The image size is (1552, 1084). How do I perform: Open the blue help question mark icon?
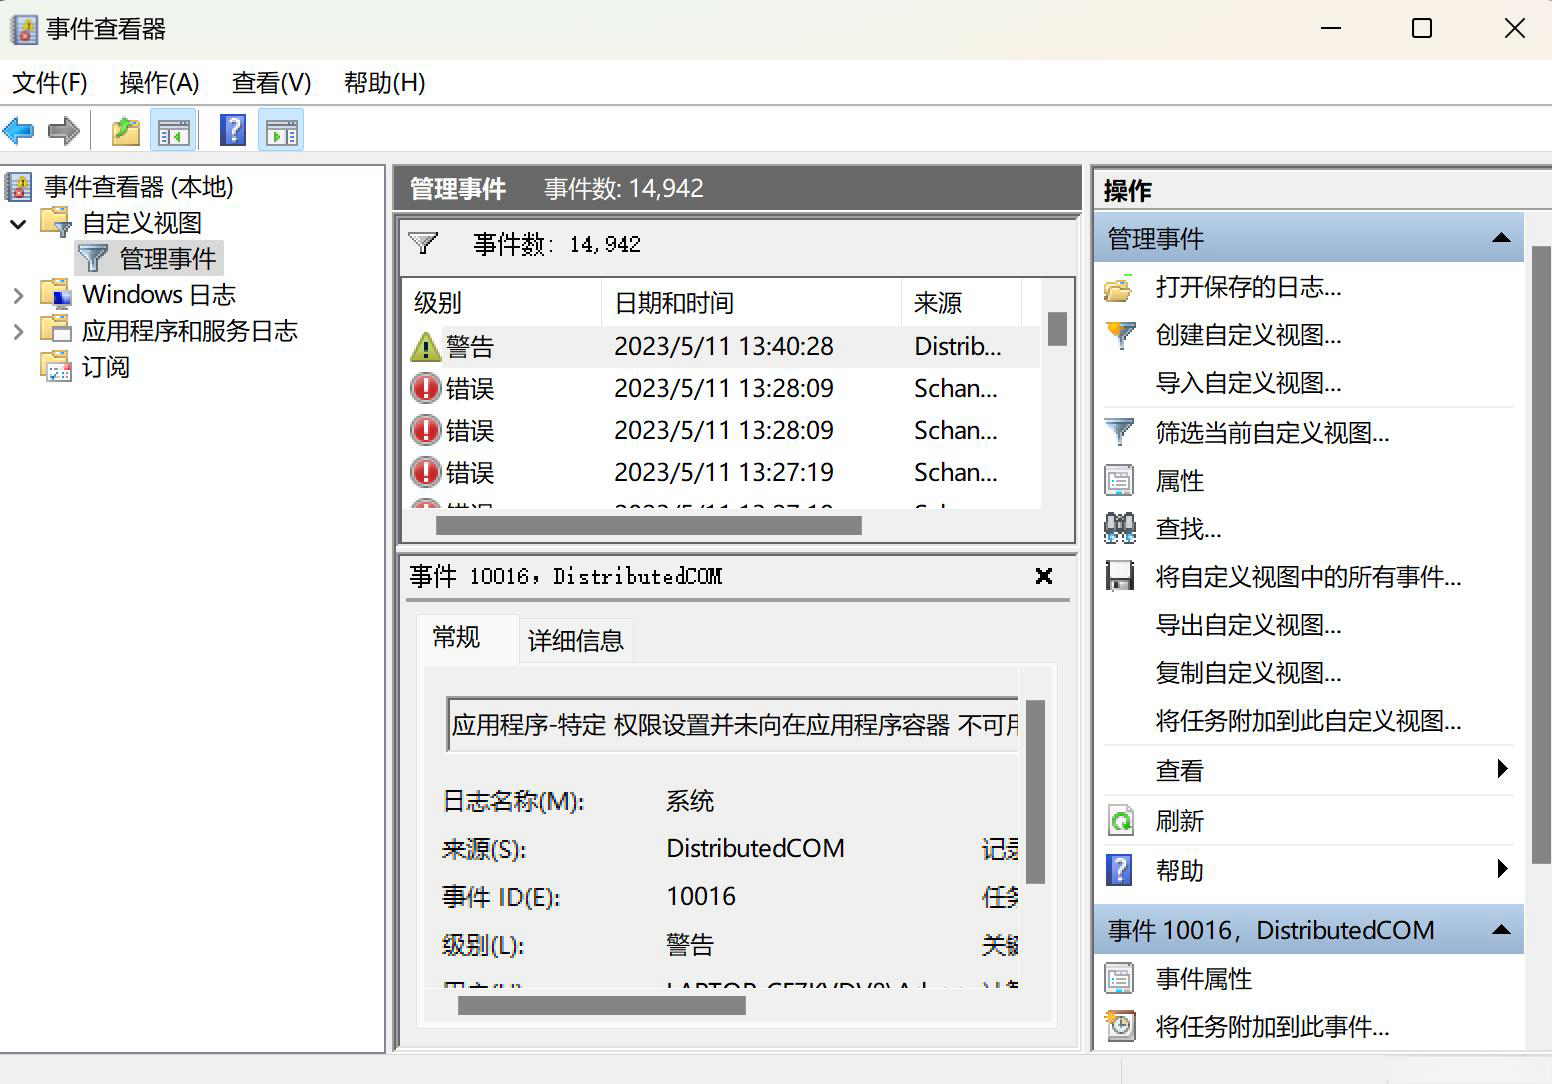point(232,130)
